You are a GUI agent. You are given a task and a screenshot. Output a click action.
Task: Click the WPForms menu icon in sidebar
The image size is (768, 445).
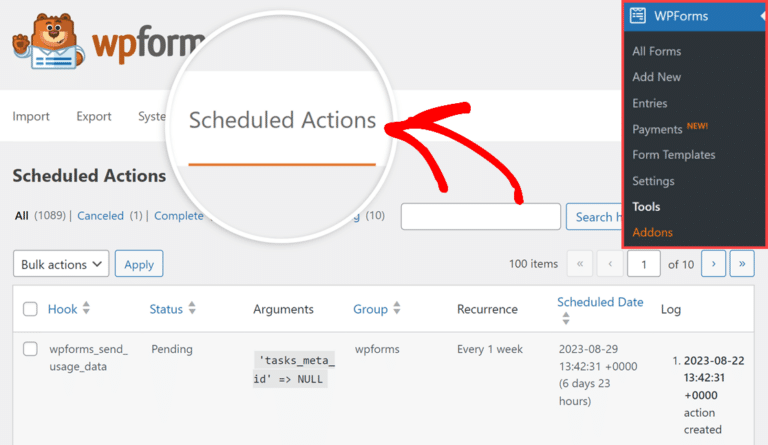coord(637,16)
